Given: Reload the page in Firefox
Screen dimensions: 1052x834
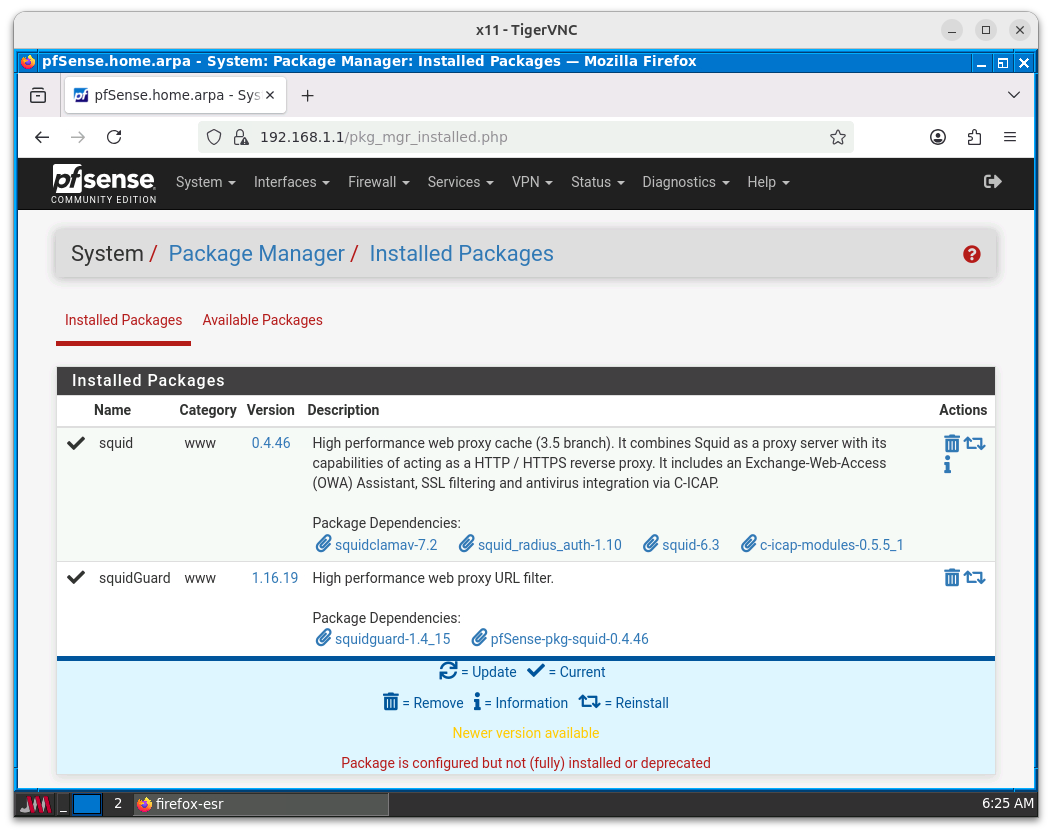Looking at the screenshot, I should pos(114,137).
